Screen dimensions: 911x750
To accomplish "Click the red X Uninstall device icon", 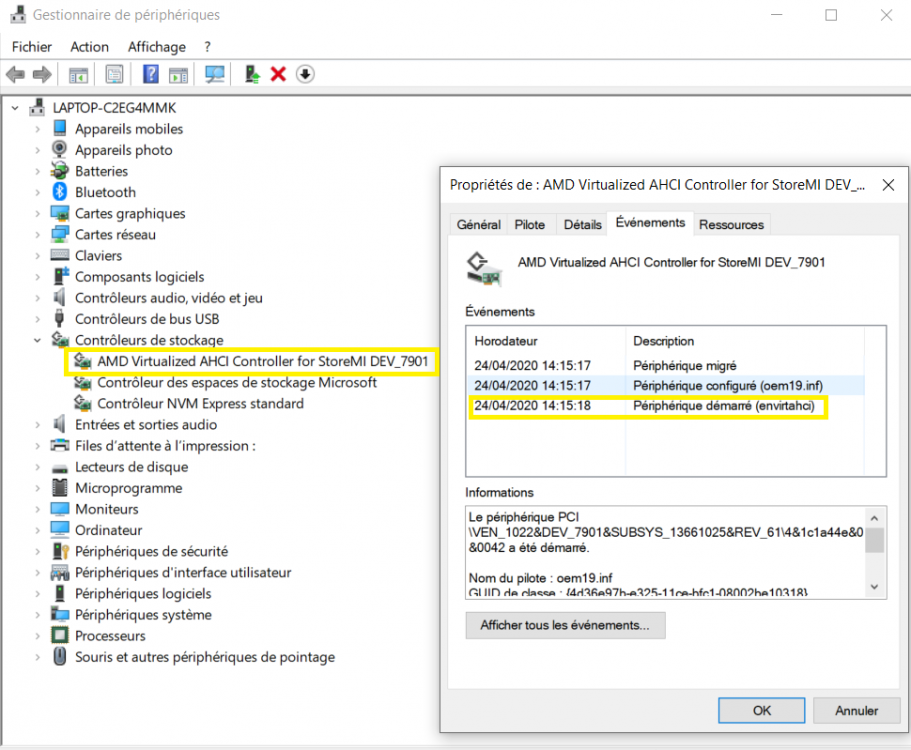I will [279, 74].
